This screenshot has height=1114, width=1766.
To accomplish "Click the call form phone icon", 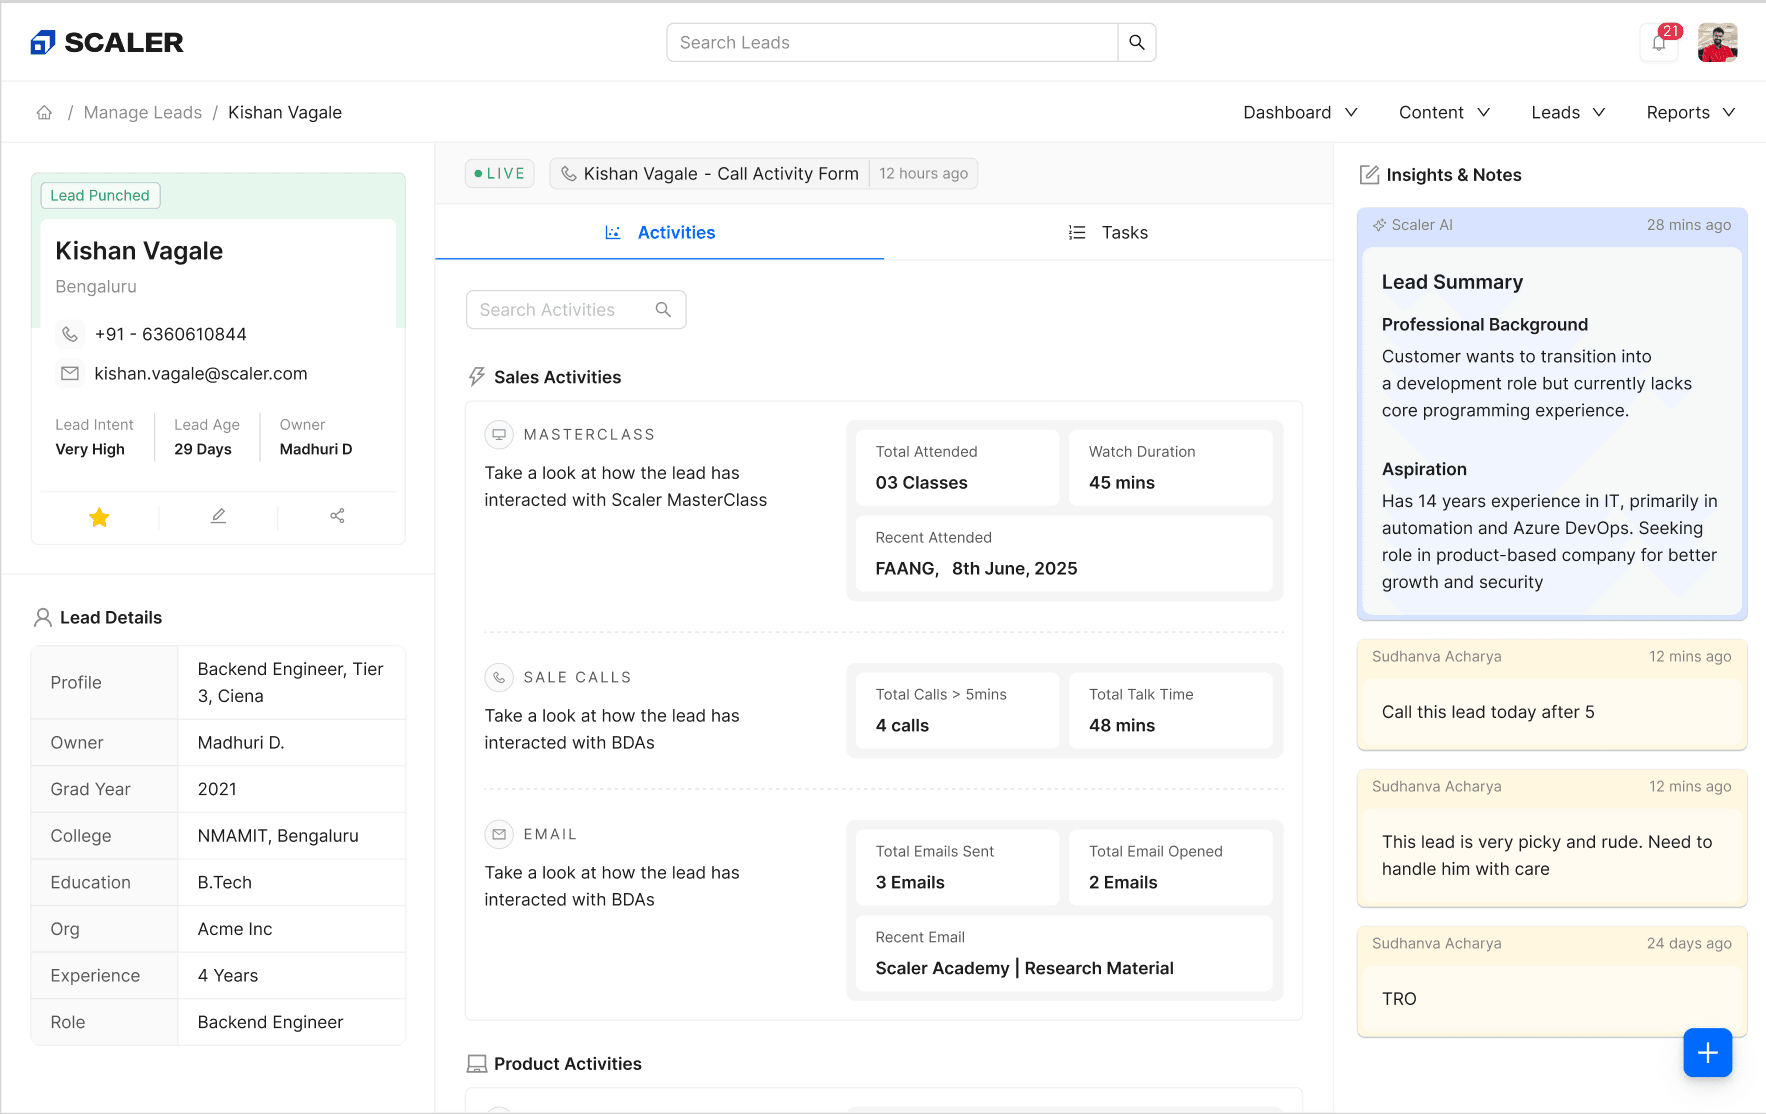I will 569,173.
